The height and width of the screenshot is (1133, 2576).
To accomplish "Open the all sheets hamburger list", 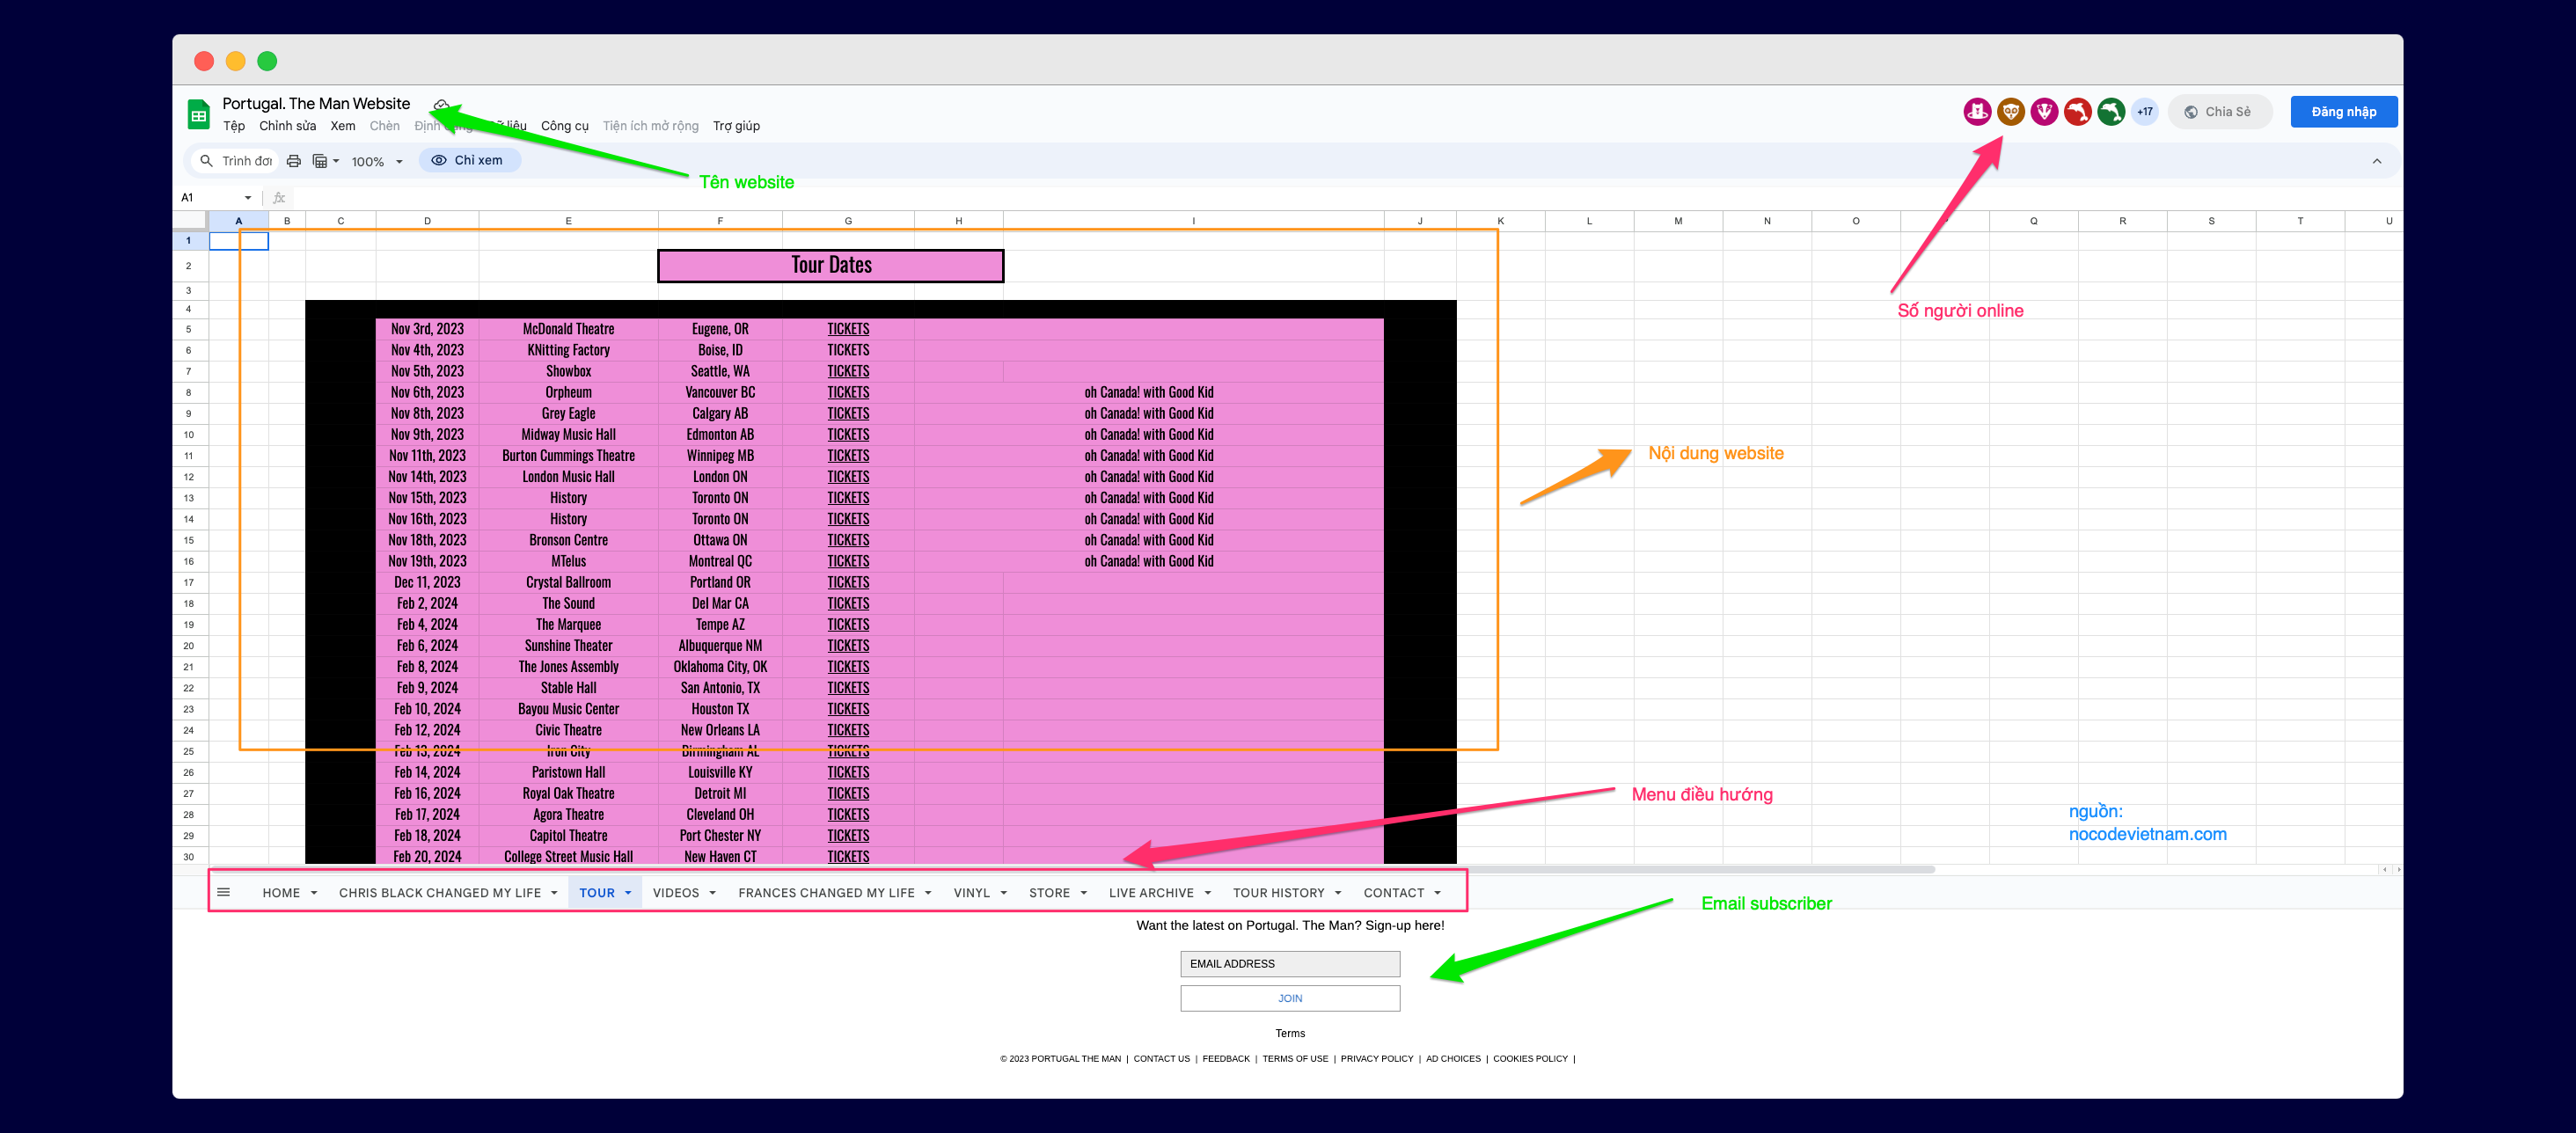I will (x=224, y=892).
